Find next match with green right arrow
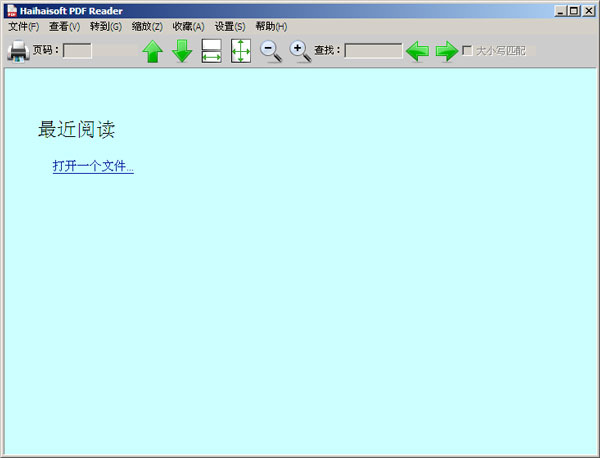This screenshot has width=600, height=458. (446, 51)
